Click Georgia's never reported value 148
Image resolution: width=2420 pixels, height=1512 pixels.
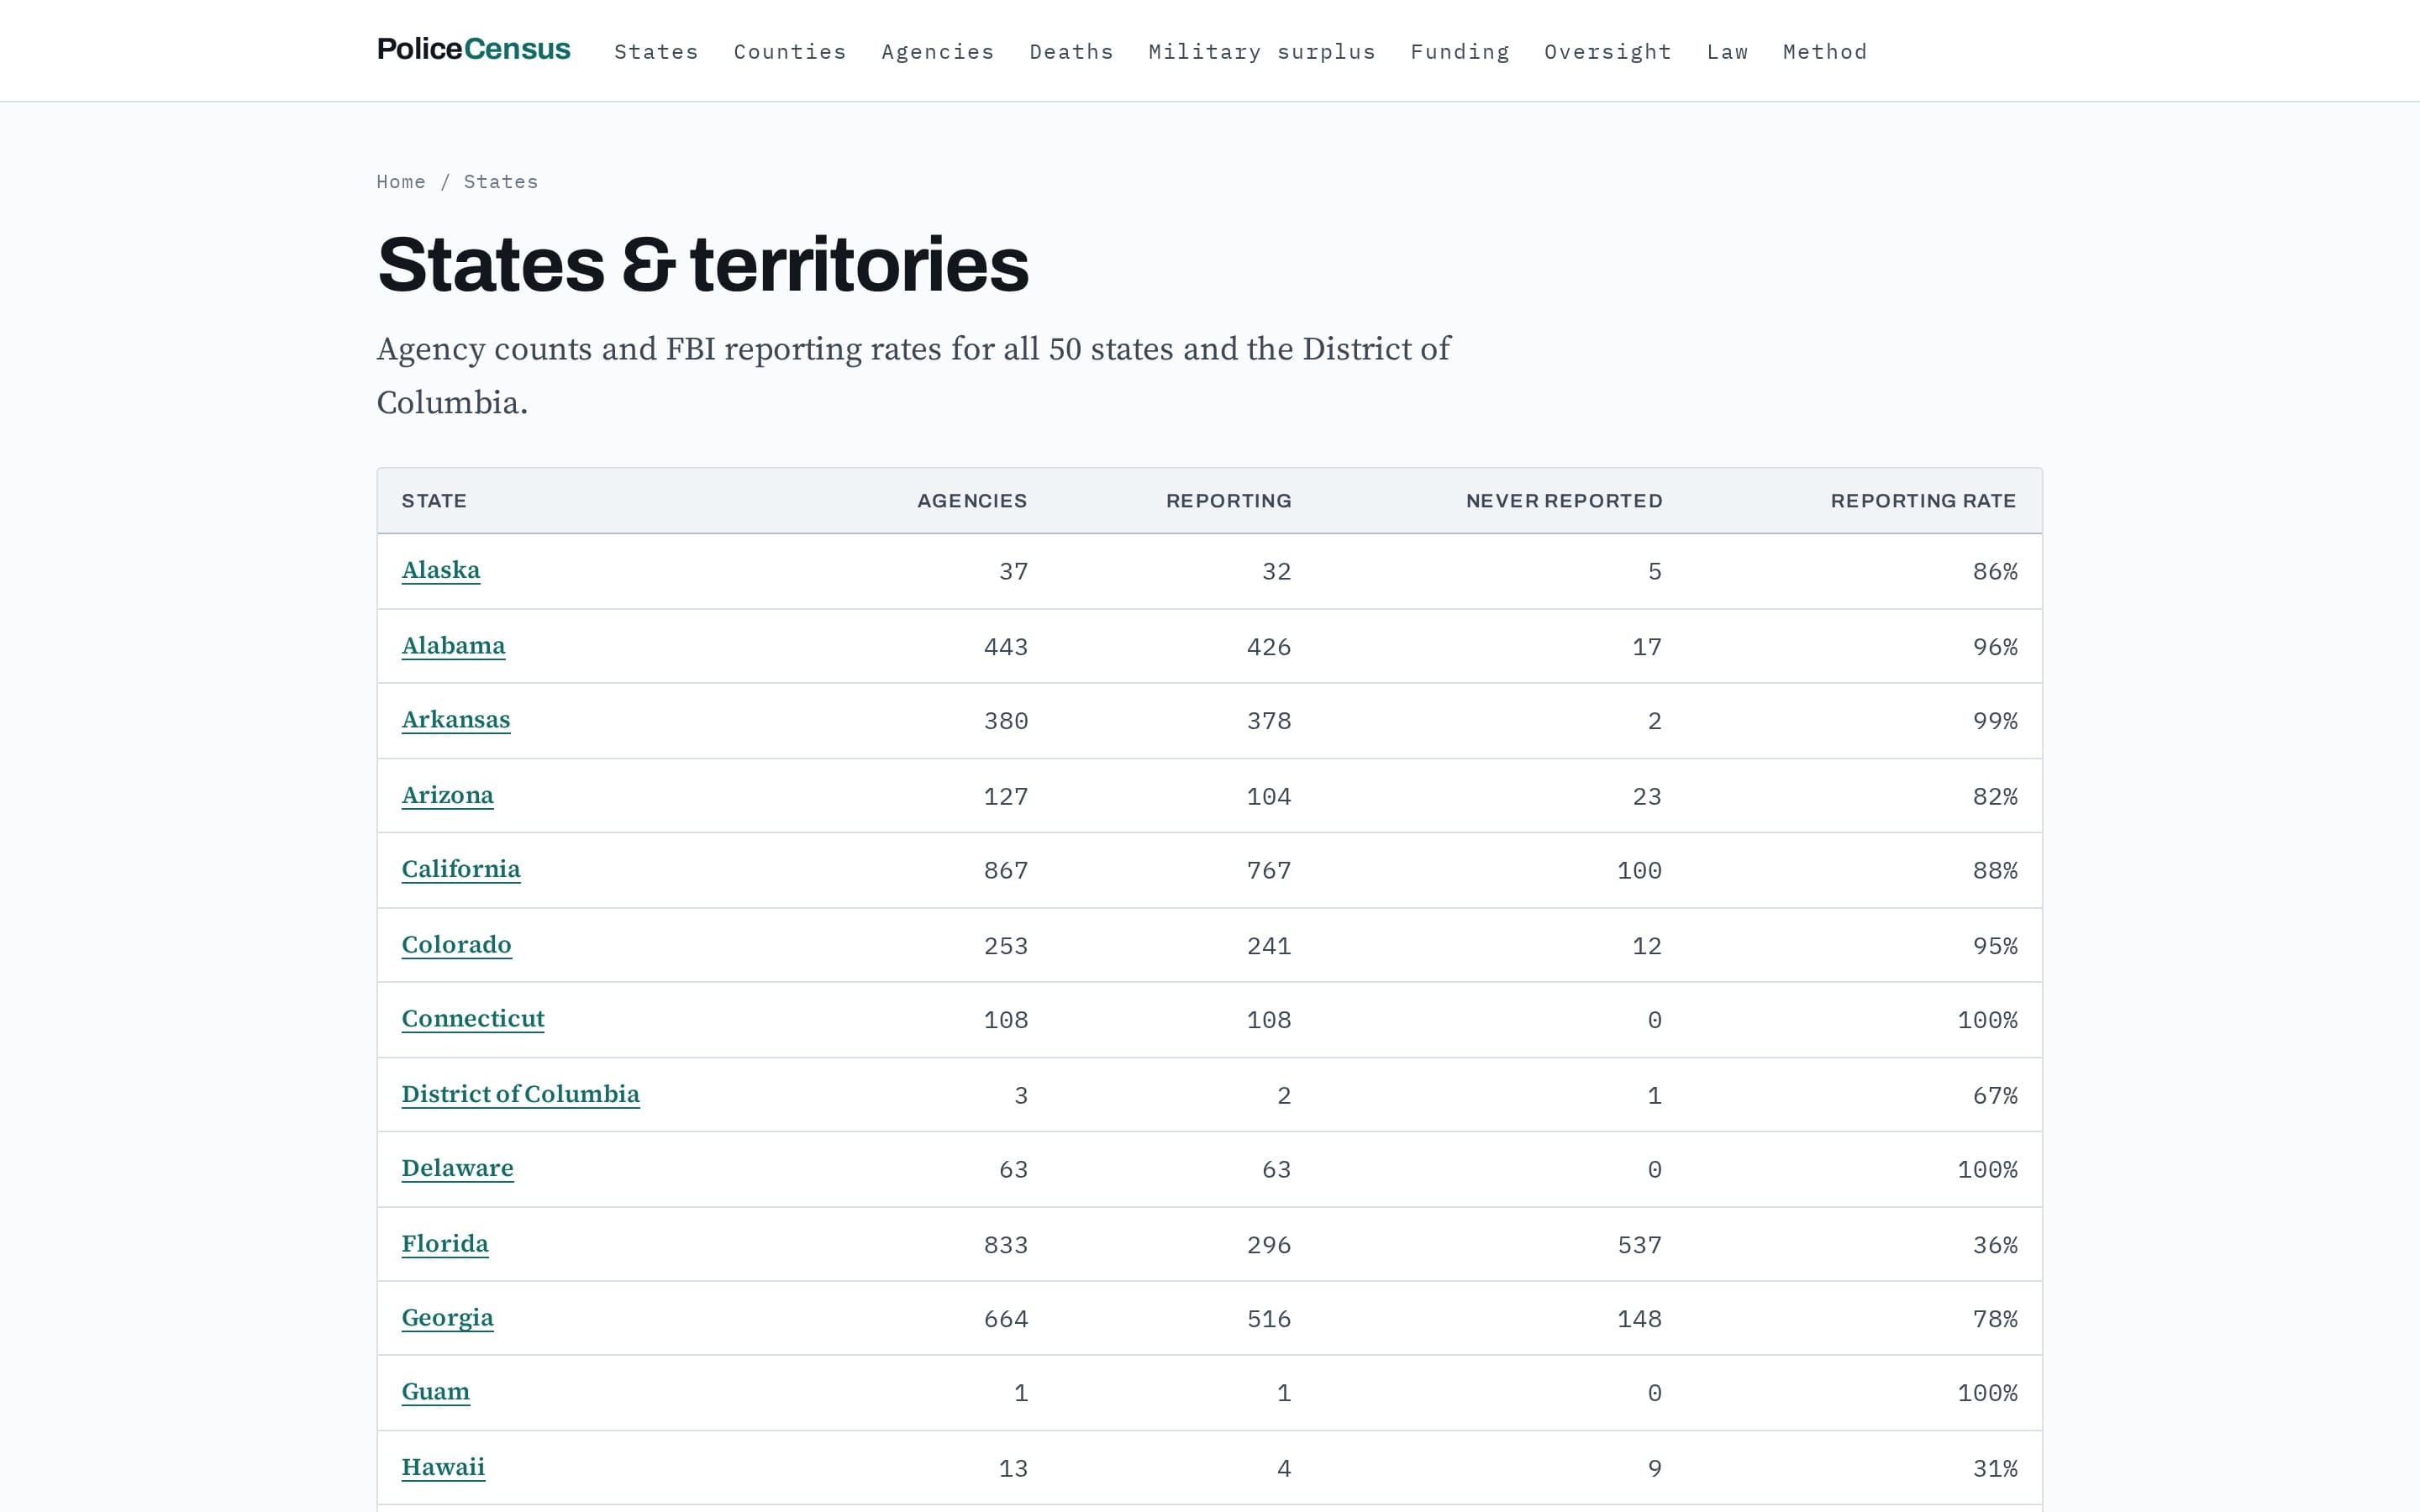pos(1640,1320)
